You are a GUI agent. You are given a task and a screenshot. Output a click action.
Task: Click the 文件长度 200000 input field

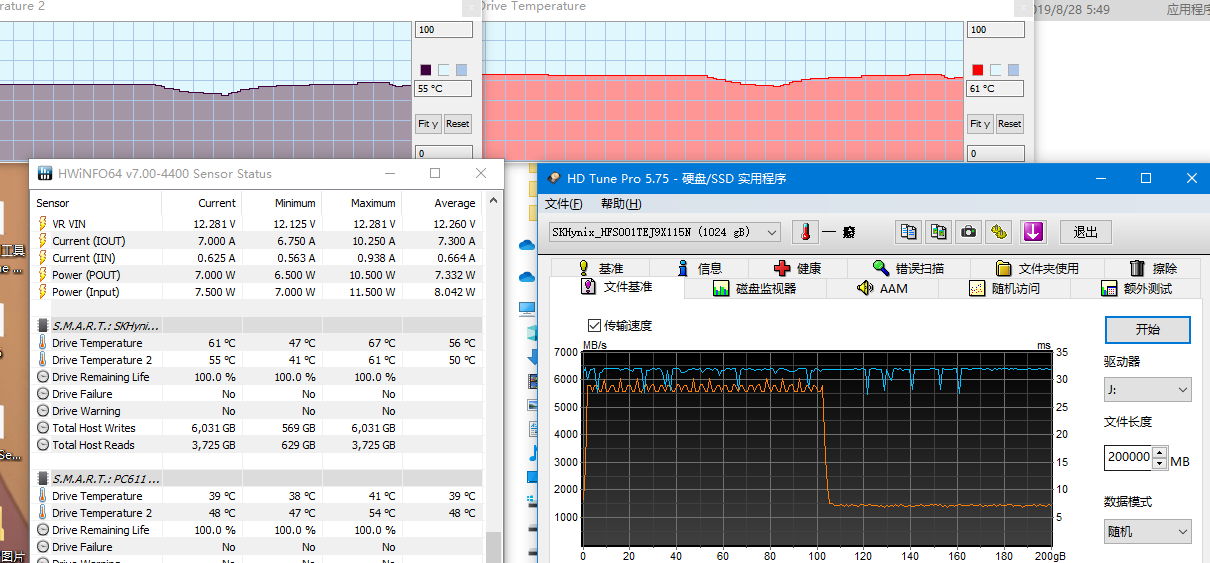1128,458
